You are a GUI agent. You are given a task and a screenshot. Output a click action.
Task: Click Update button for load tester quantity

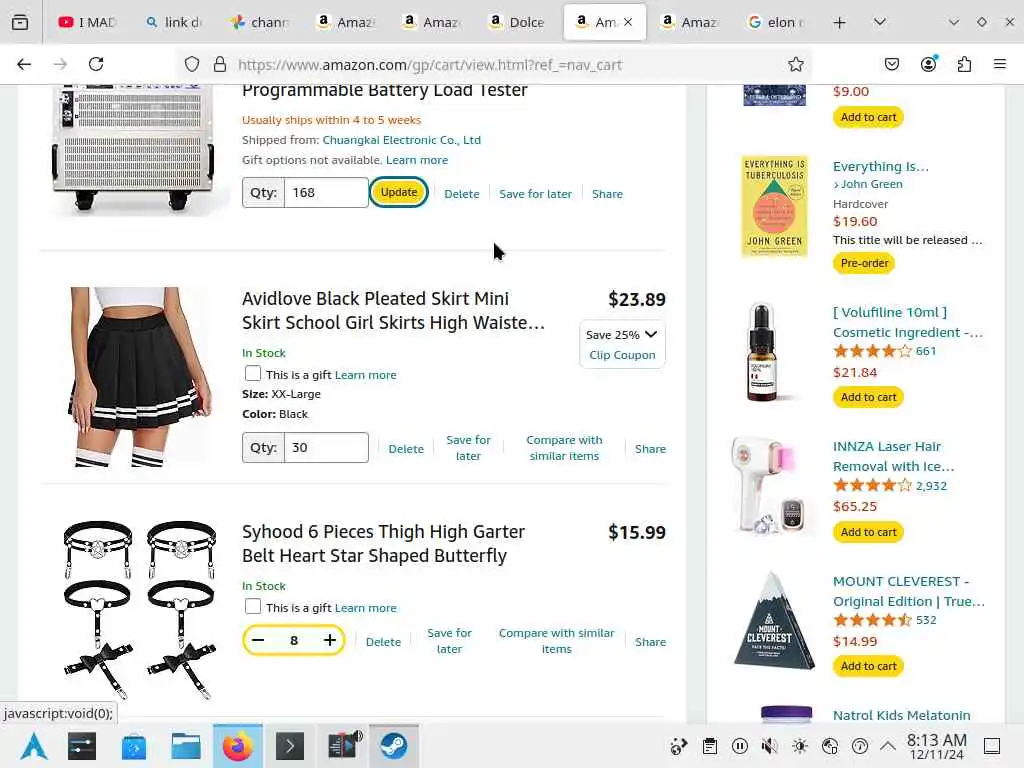pyautogui.click(x=398, y=192)
